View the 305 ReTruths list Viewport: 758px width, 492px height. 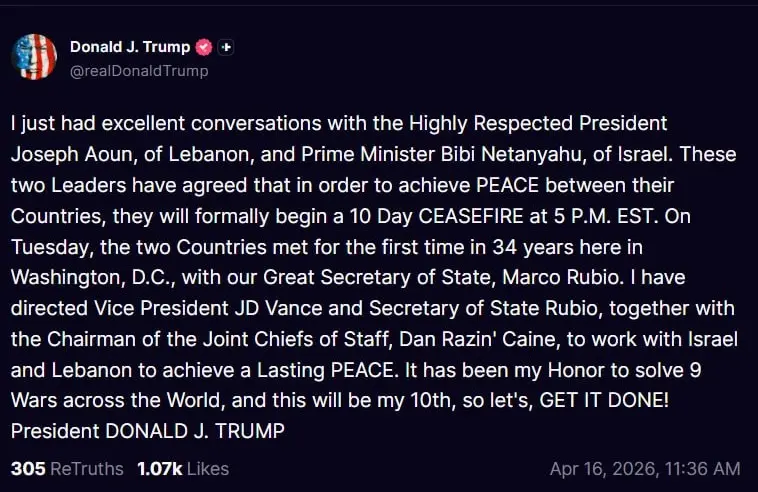(67, 468)
